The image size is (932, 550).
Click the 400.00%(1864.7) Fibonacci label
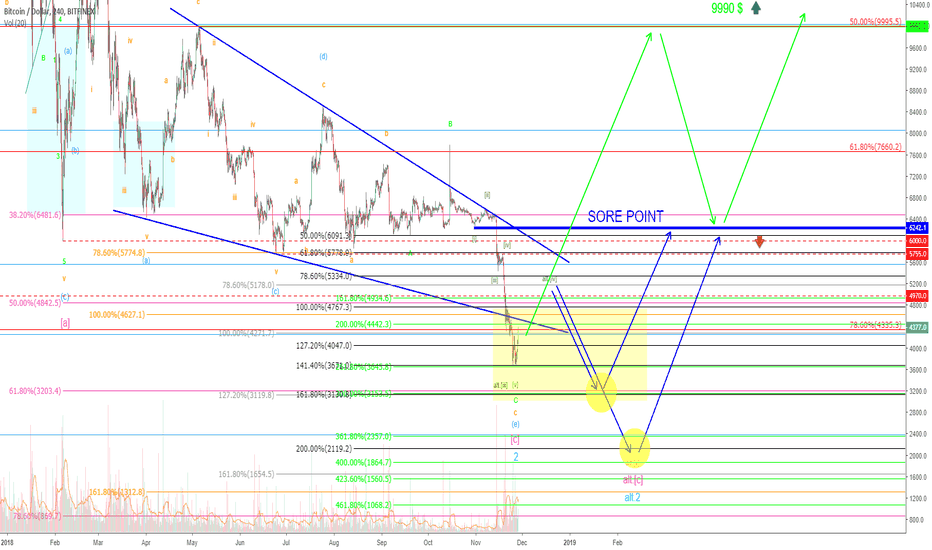[x=363, y=462]
